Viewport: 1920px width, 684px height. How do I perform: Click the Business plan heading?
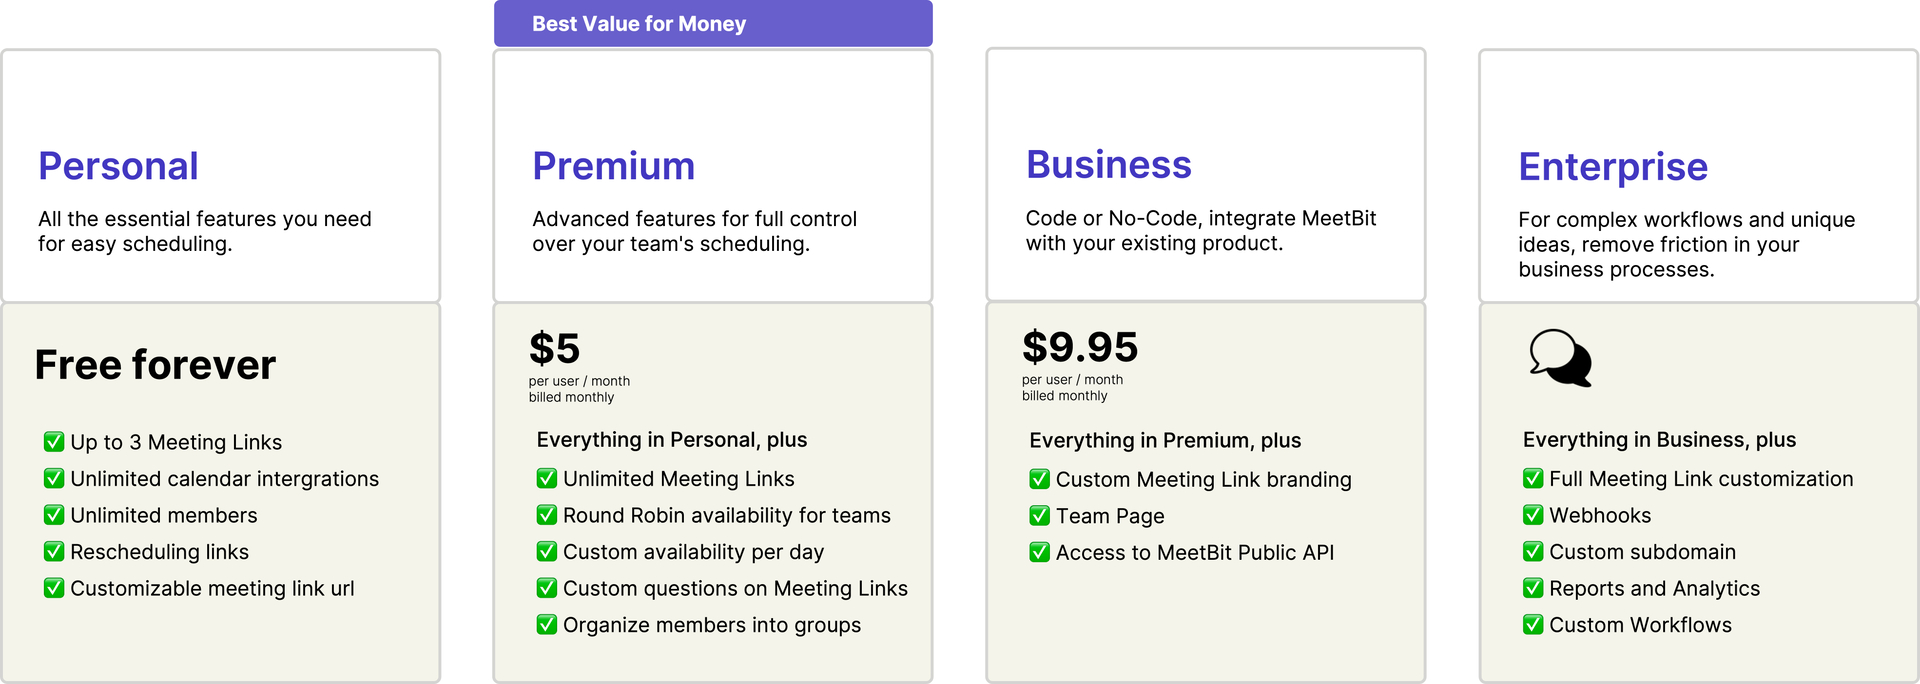tap(1108, 165)
